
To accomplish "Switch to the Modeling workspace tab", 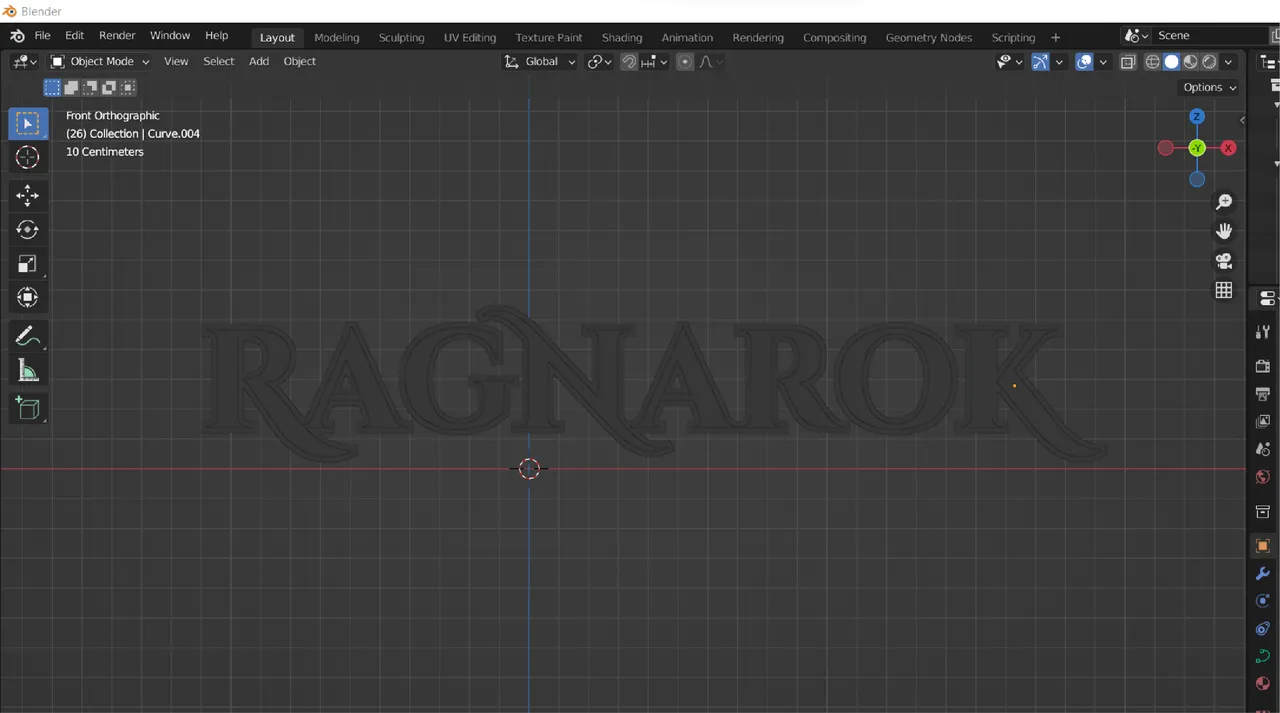I will 337,38.
